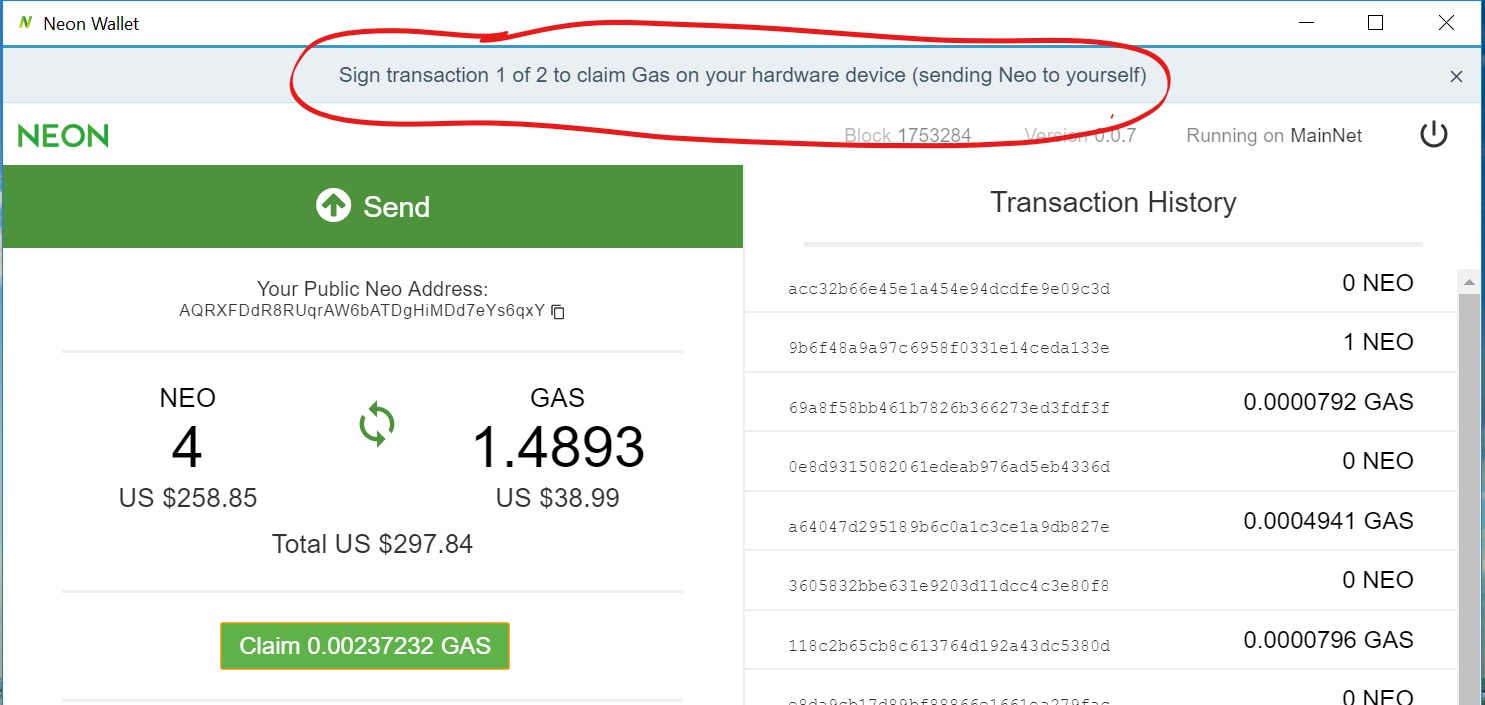Open transaction 9b6f48a9a97c6958f0331e14ceda133e
Screen dimensions: 1485x705
point(949,348)
